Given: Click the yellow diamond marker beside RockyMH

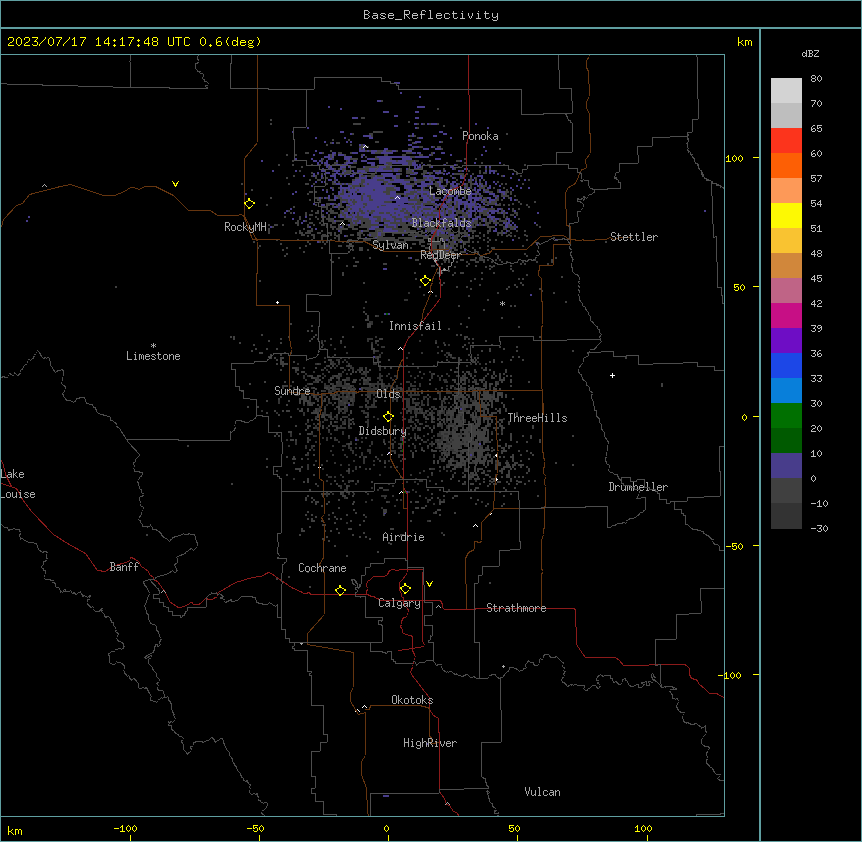Looking at the screenshot, I should pyautogui.click(x=250, y=203).
